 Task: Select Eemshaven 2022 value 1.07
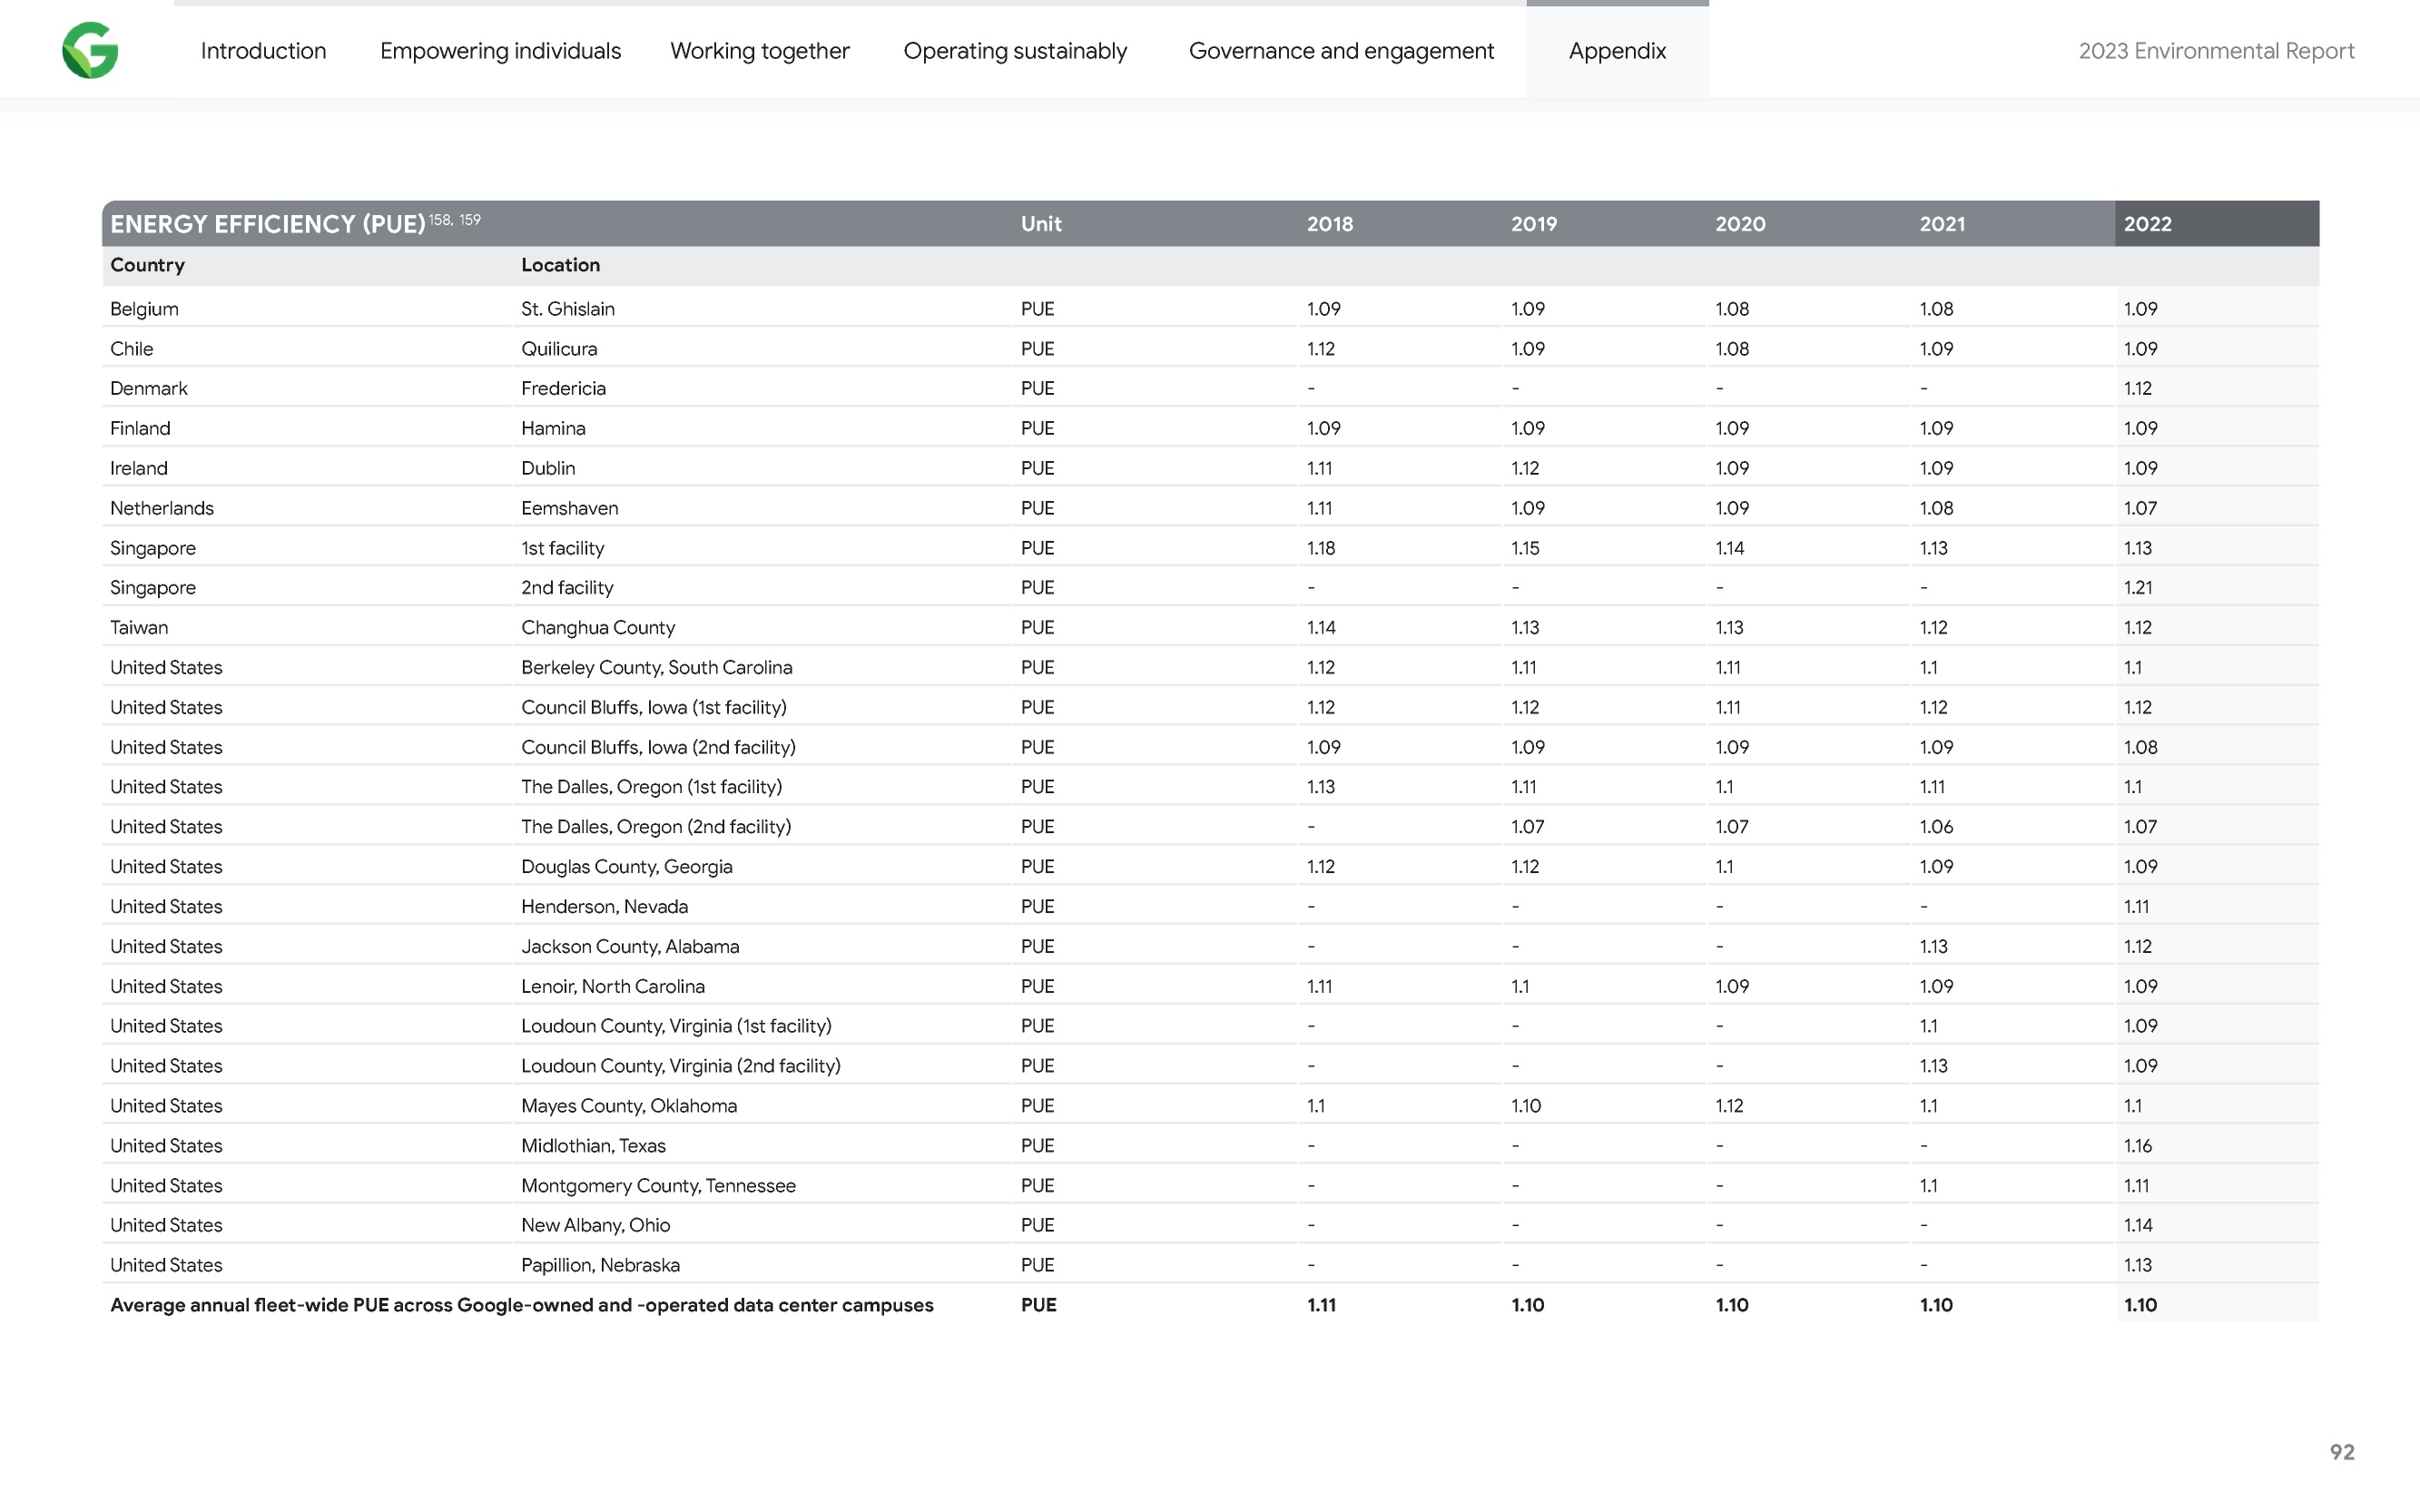[x=2140, y=508]
